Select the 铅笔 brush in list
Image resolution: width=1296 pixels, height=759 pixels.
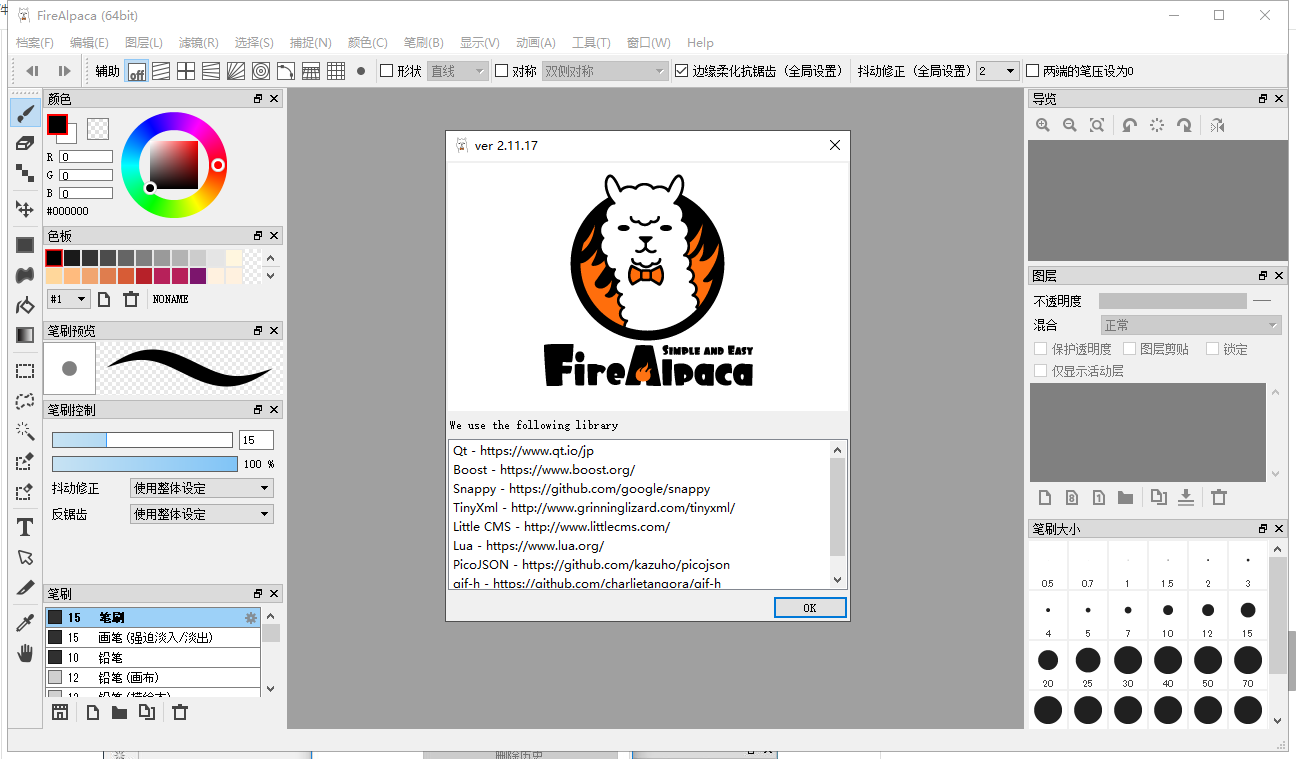click(153, 658)
